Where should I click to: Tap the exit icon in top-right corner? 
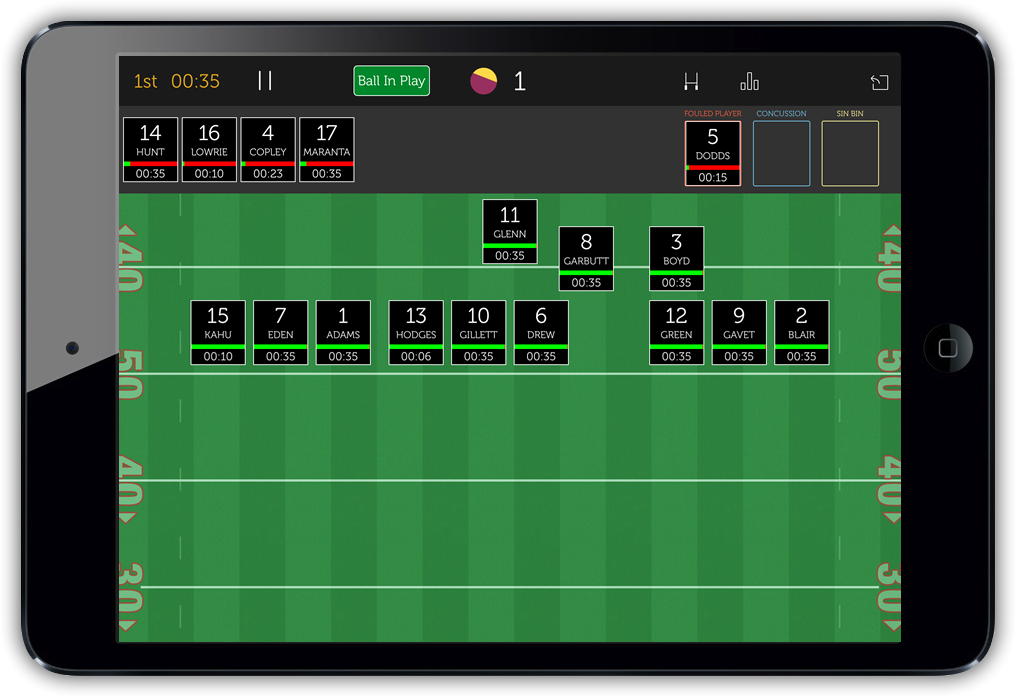tap(879, 82)
